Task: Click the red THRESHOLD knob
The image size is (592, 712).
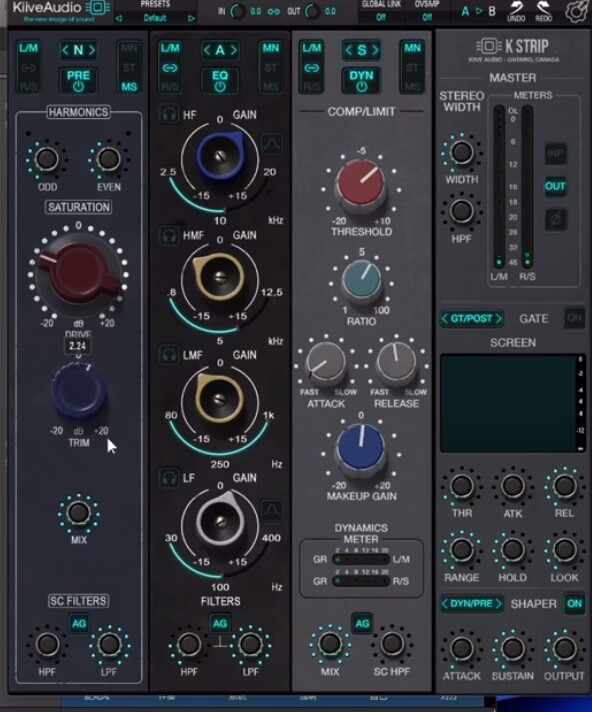Action: point(361,185)
